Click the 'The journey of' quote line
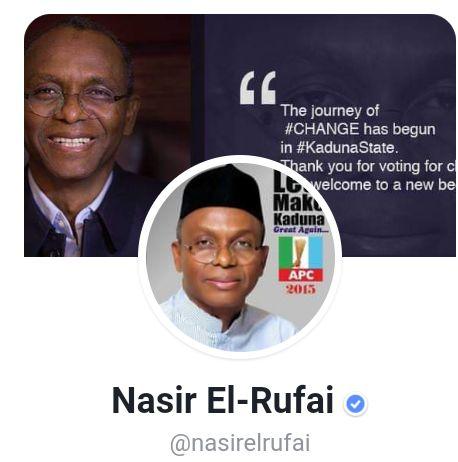458x462 pixels. (330, 111)
